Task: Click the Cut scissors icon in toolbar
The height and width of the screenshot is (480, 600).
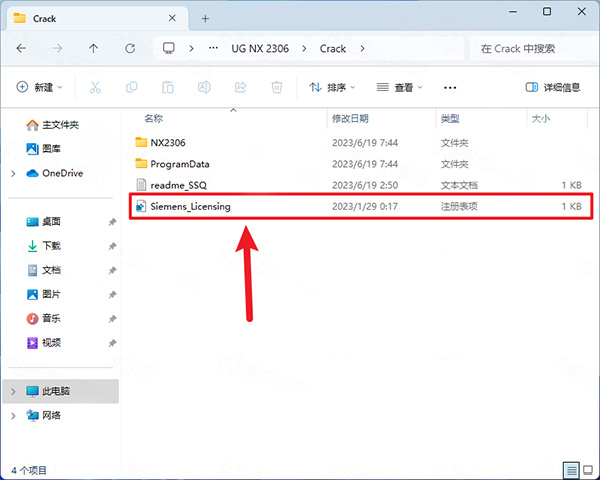Action: coord(95,88)
